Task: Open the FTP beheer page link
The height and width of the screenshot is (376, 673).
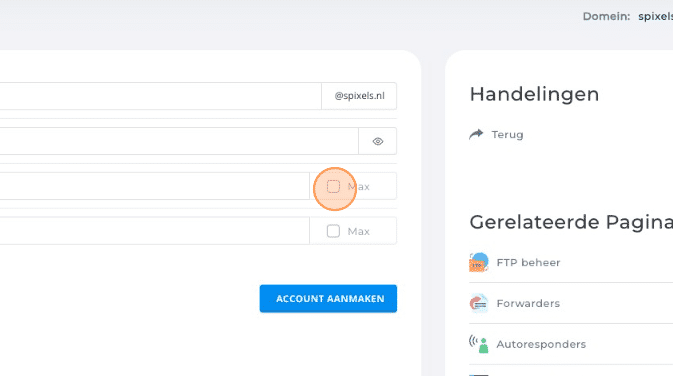Action: [x=528, y=262]
